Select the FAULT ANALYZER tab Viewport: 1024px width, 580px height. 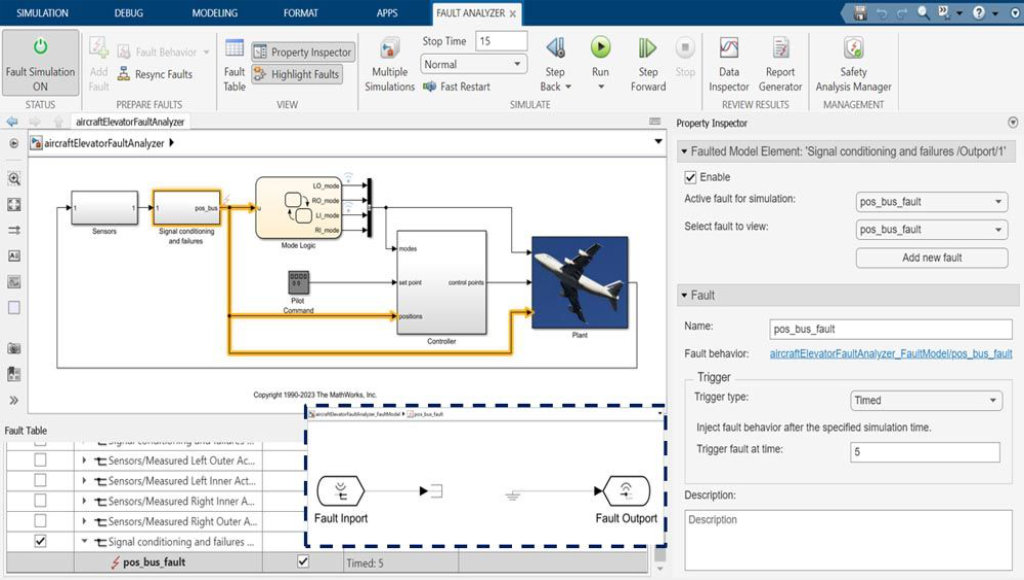click(470, 12)
